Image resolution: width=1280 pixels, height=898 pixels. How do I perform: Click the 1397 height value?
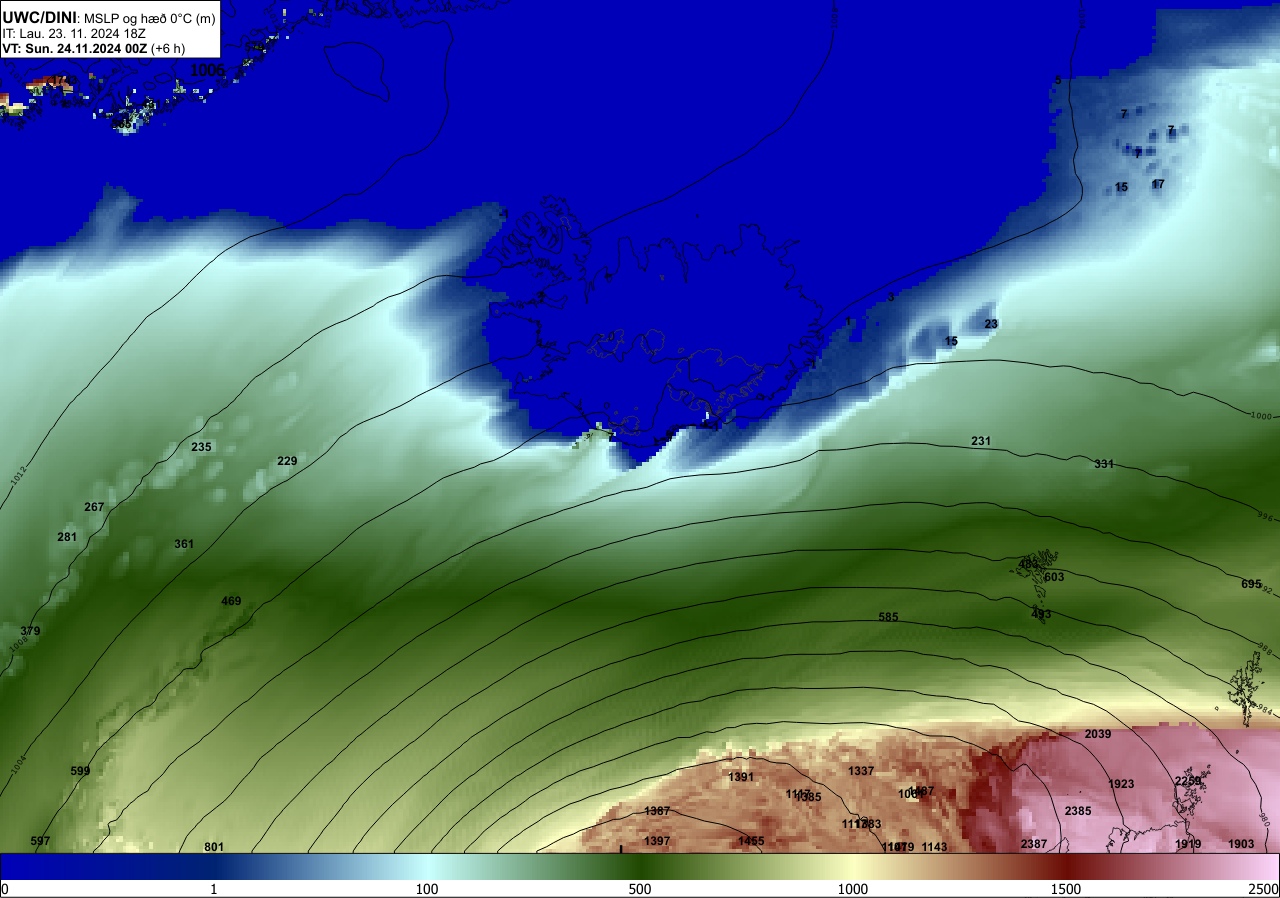pyautogui.click(x=657, y=841)
